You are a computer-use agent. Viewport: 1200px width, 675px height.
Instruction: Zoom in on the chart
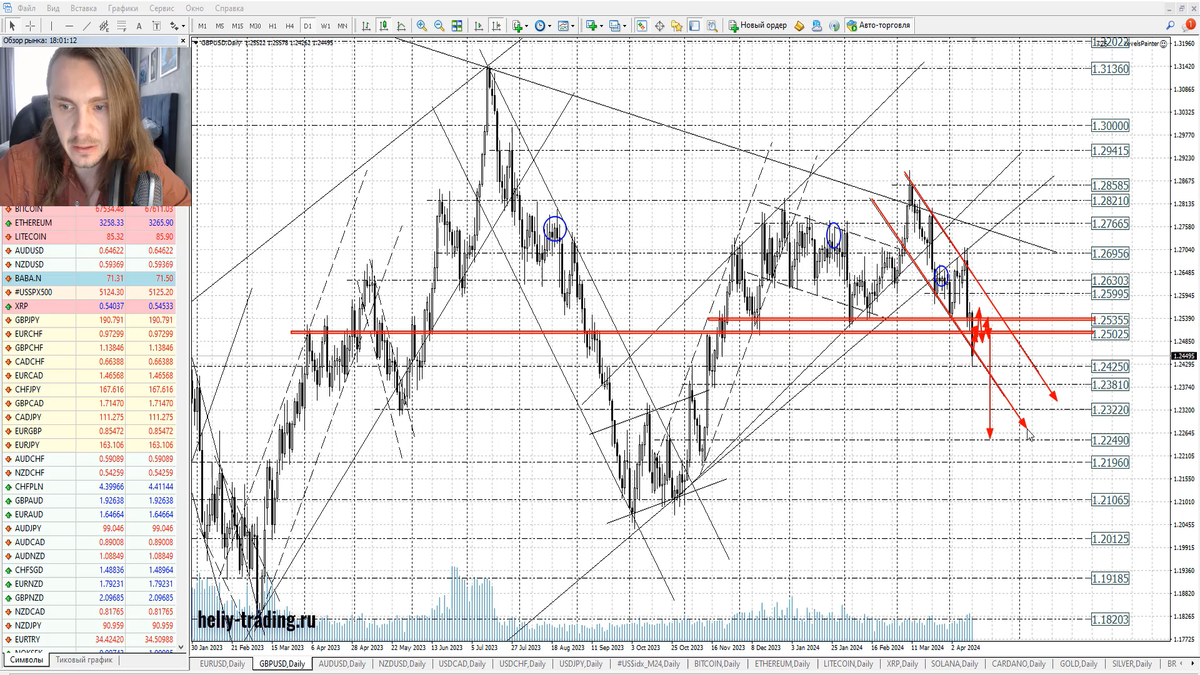[x=421, y=25]
